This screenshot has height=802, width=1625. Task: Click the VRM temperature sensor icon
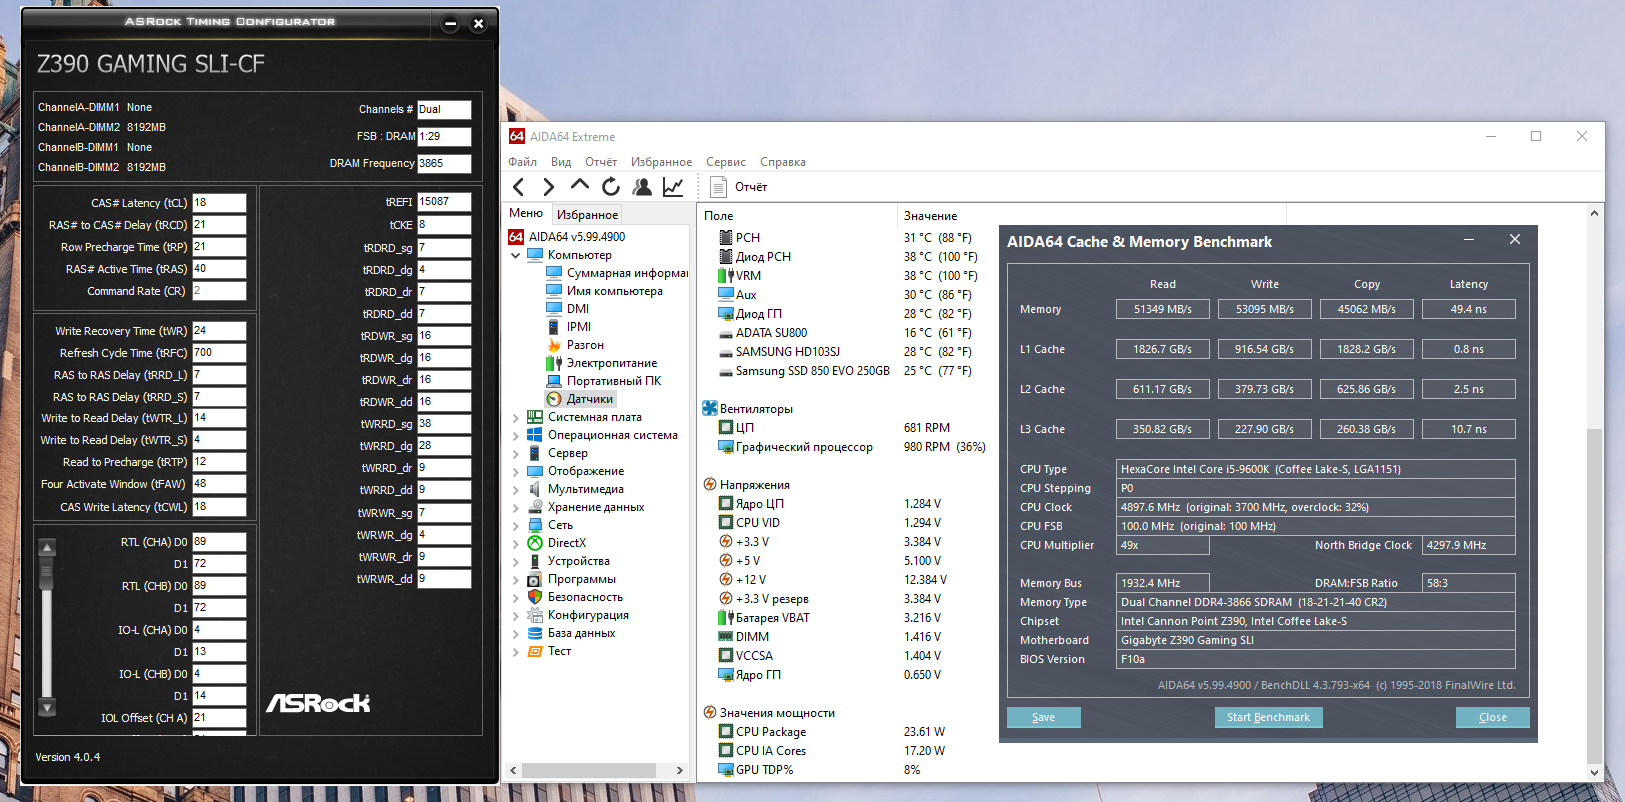[726, 276]
